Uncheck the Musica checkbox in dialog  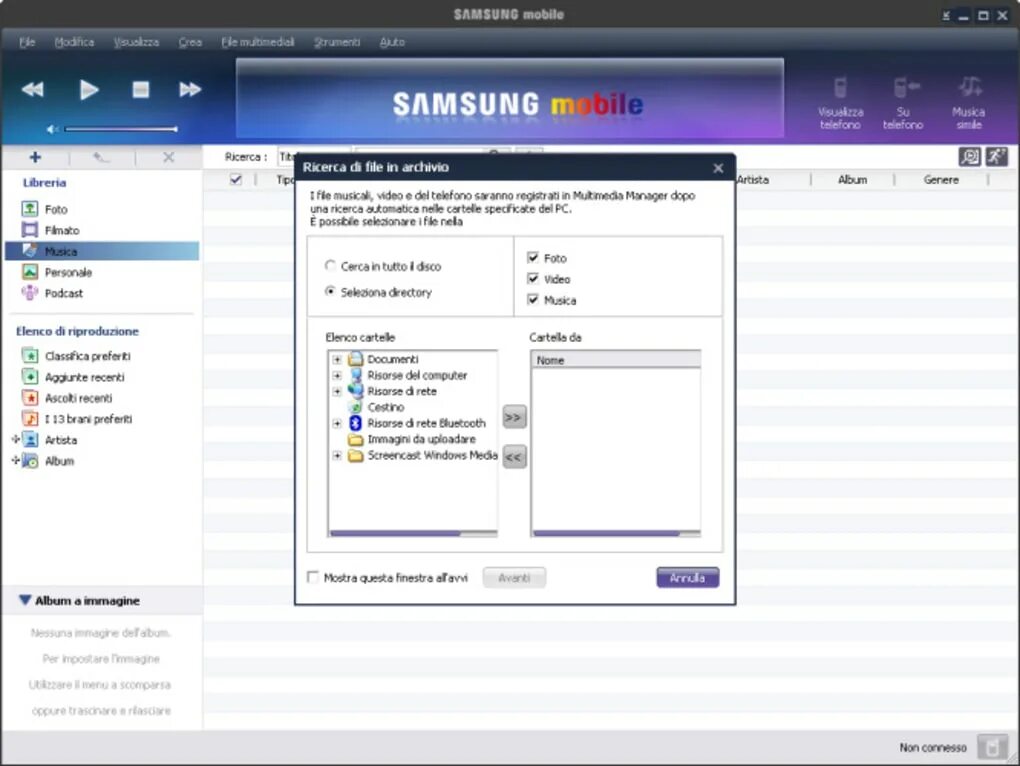pos(533,299)
